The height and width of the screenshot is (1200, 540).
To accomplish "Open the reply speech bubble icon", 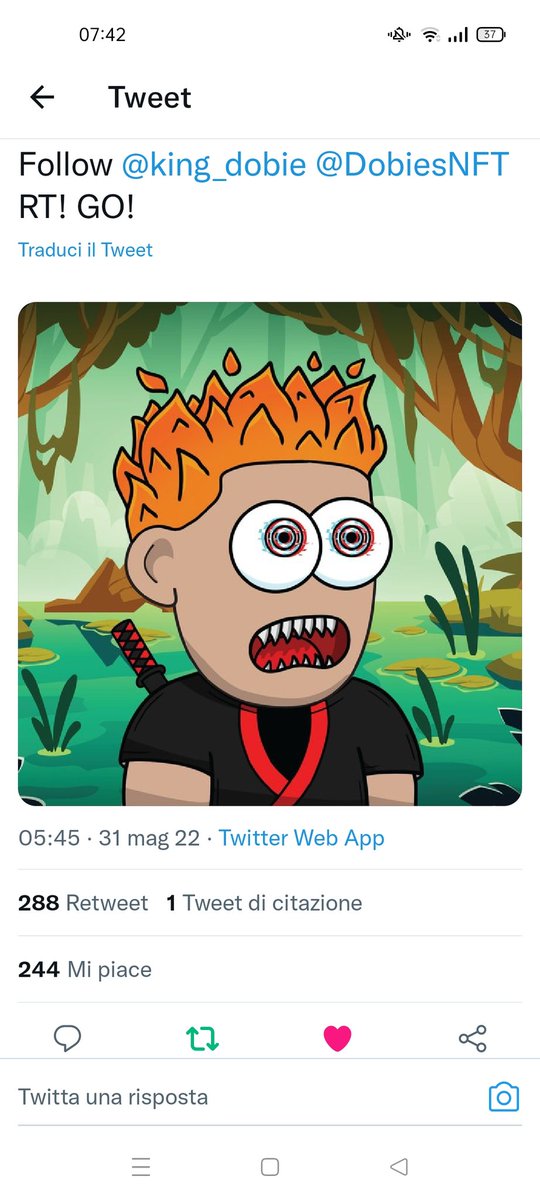I will 67,1039.
